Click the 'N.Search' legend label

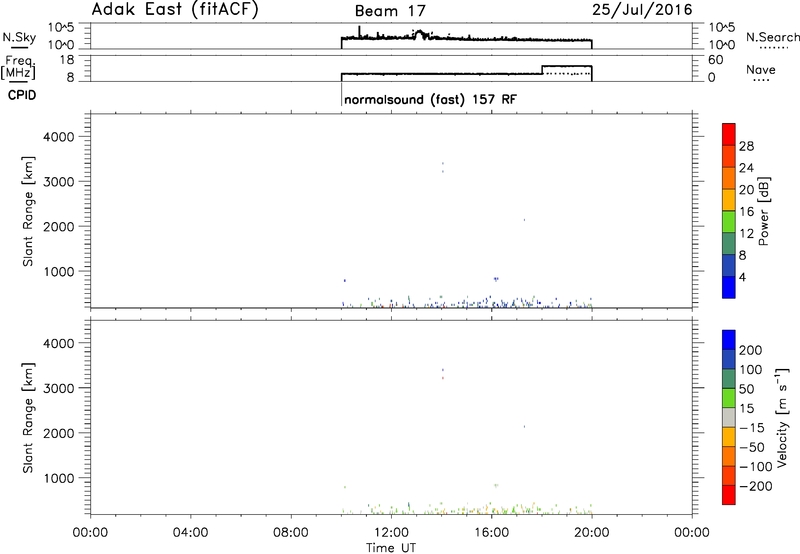click(772, 37)
